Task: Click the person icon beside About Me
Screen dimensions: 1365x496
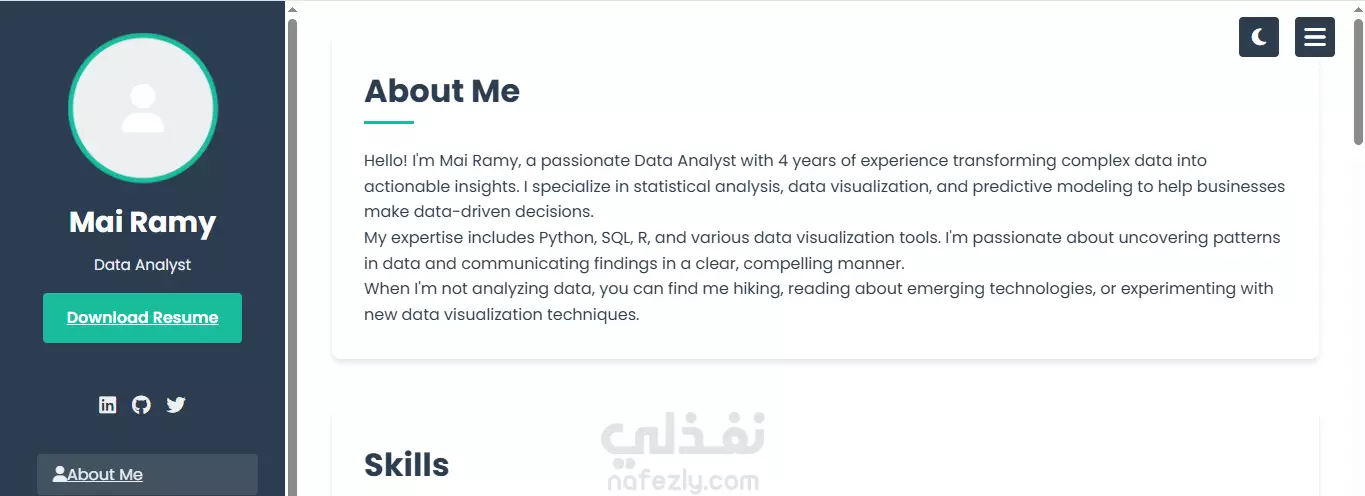Action: point(60,474)
